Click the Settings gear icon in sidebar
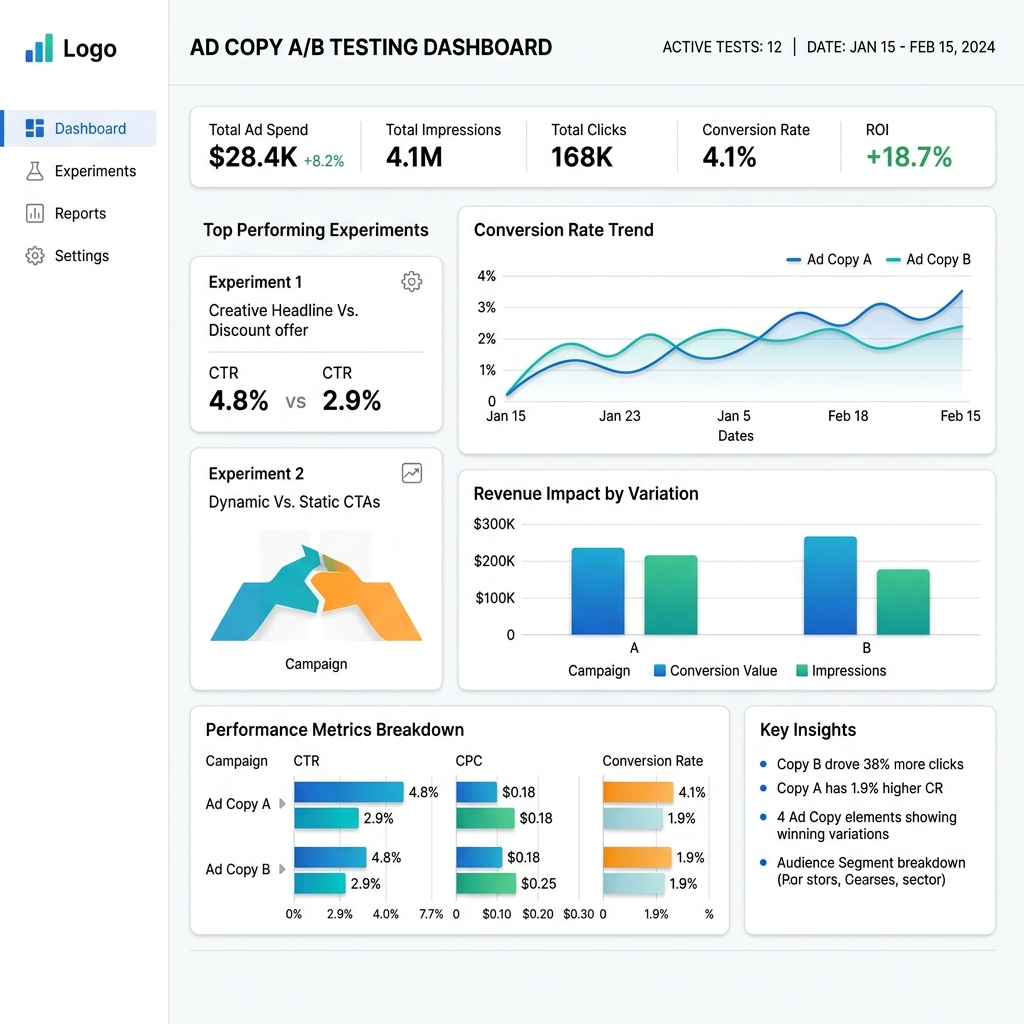 (35, 256)
